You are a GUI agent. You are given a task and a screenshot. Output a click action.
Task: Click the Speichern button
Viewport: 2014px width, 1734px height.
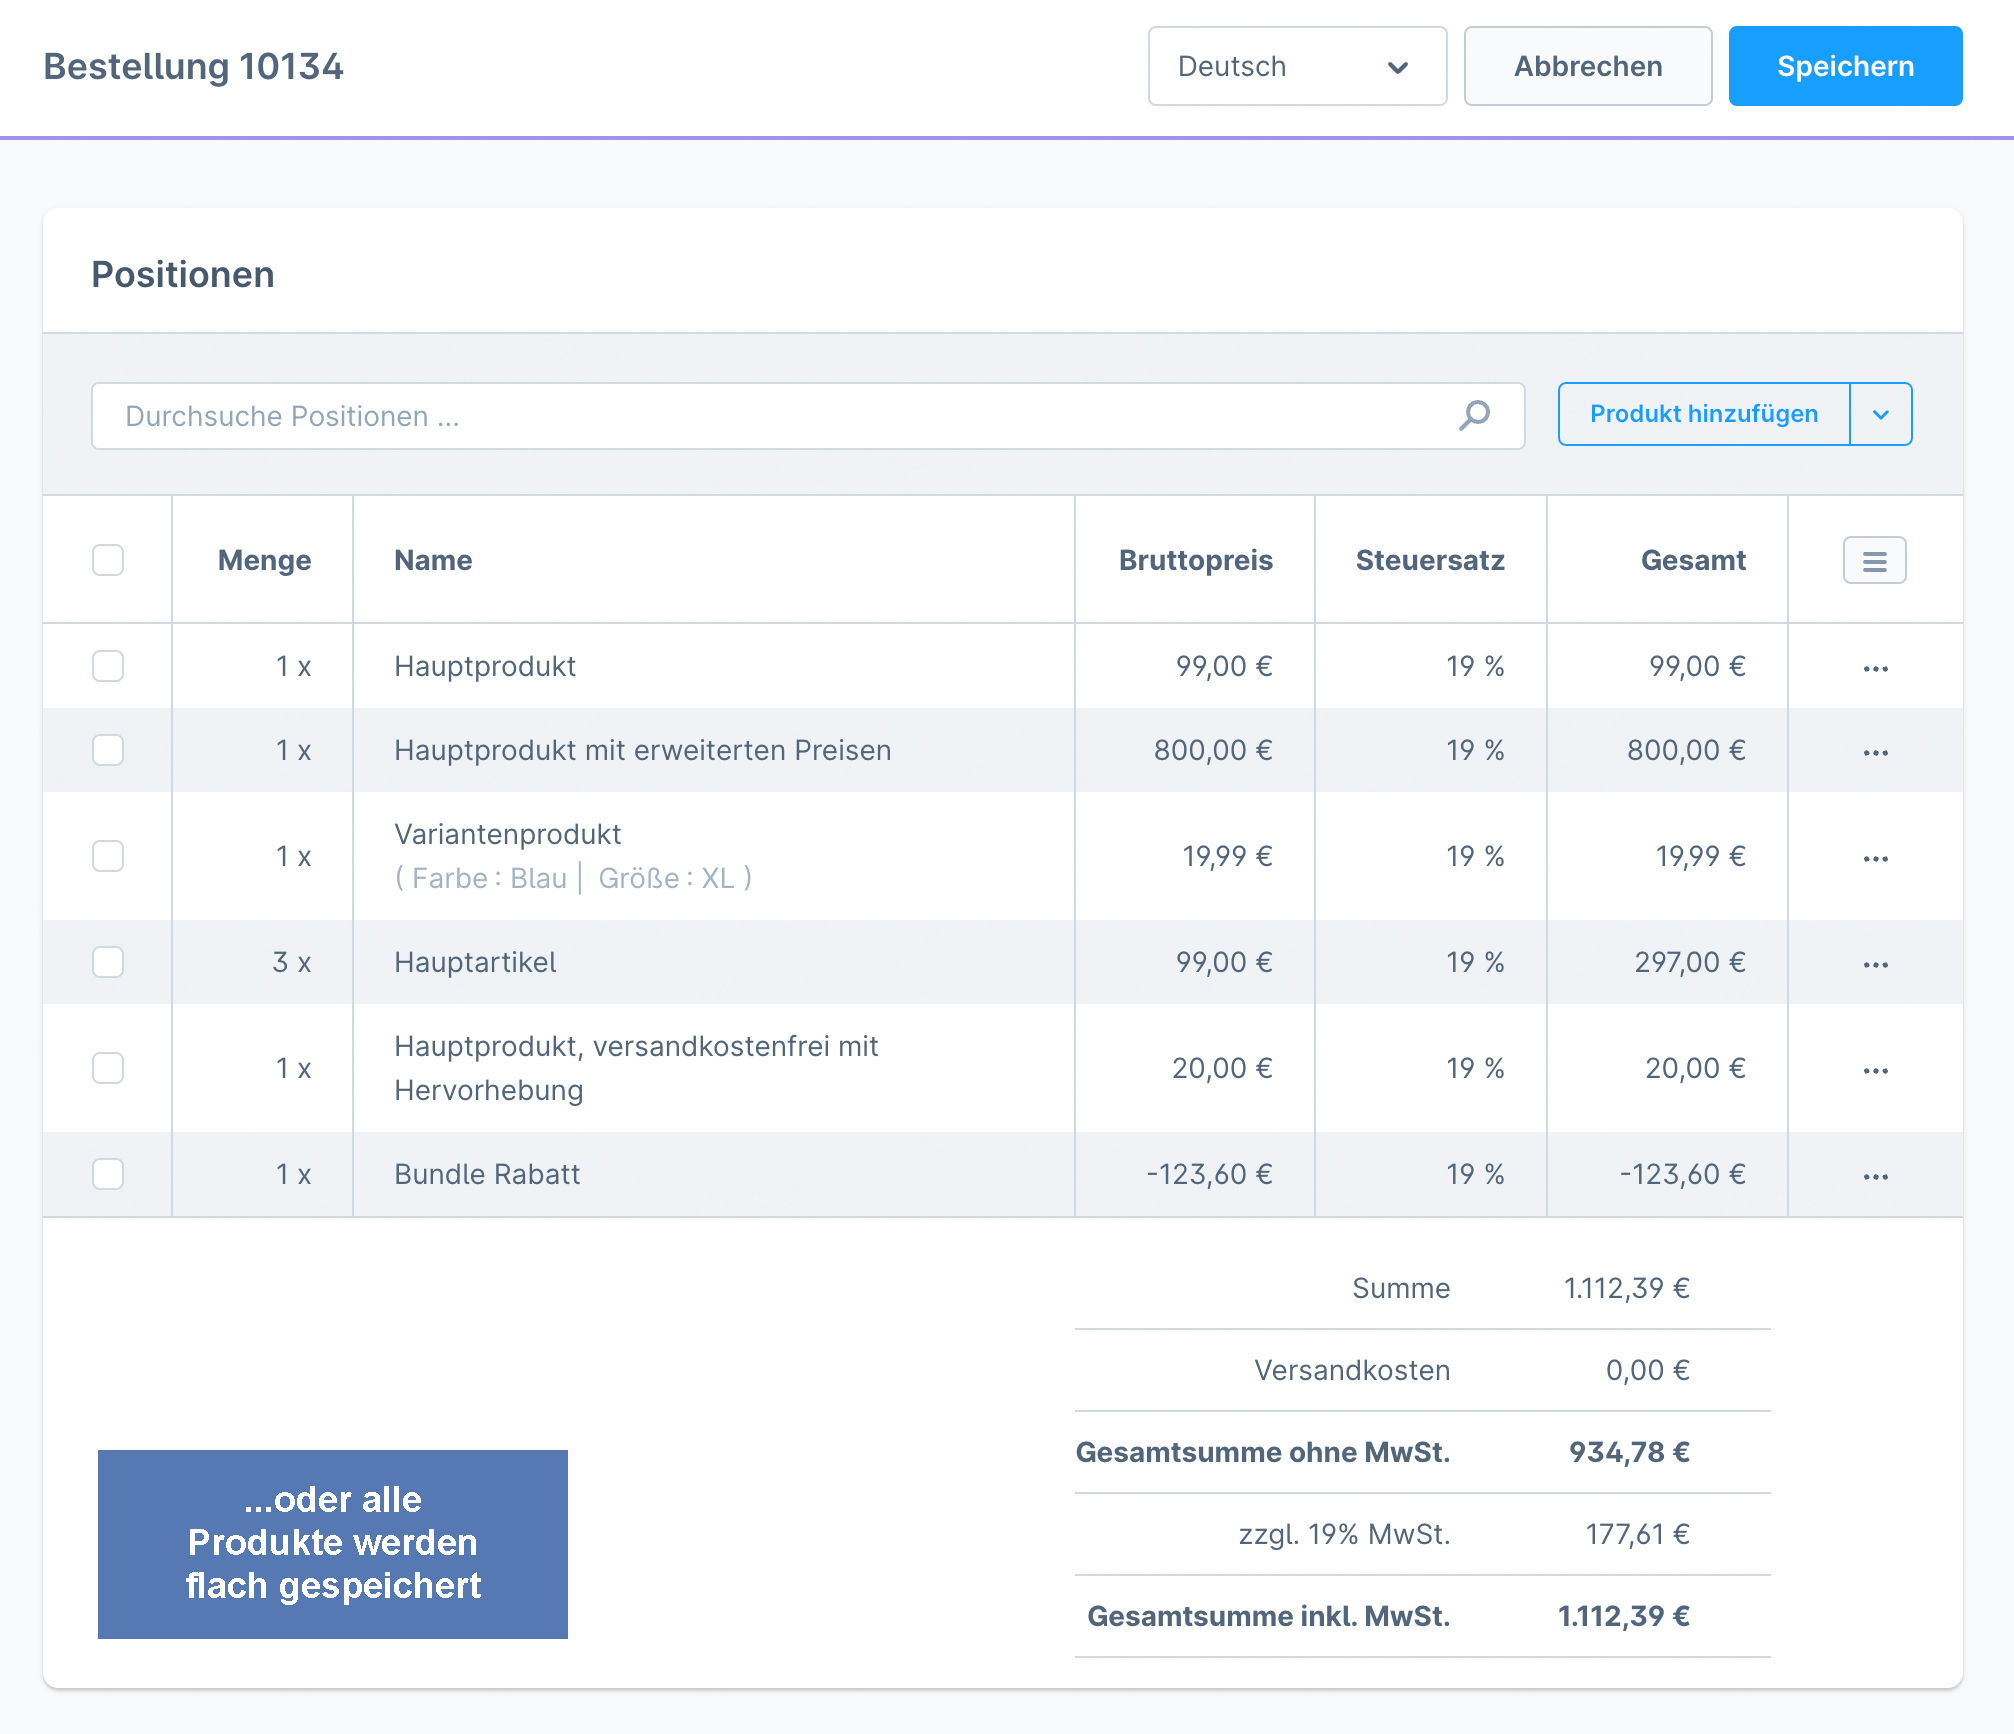pos(1845,66)
